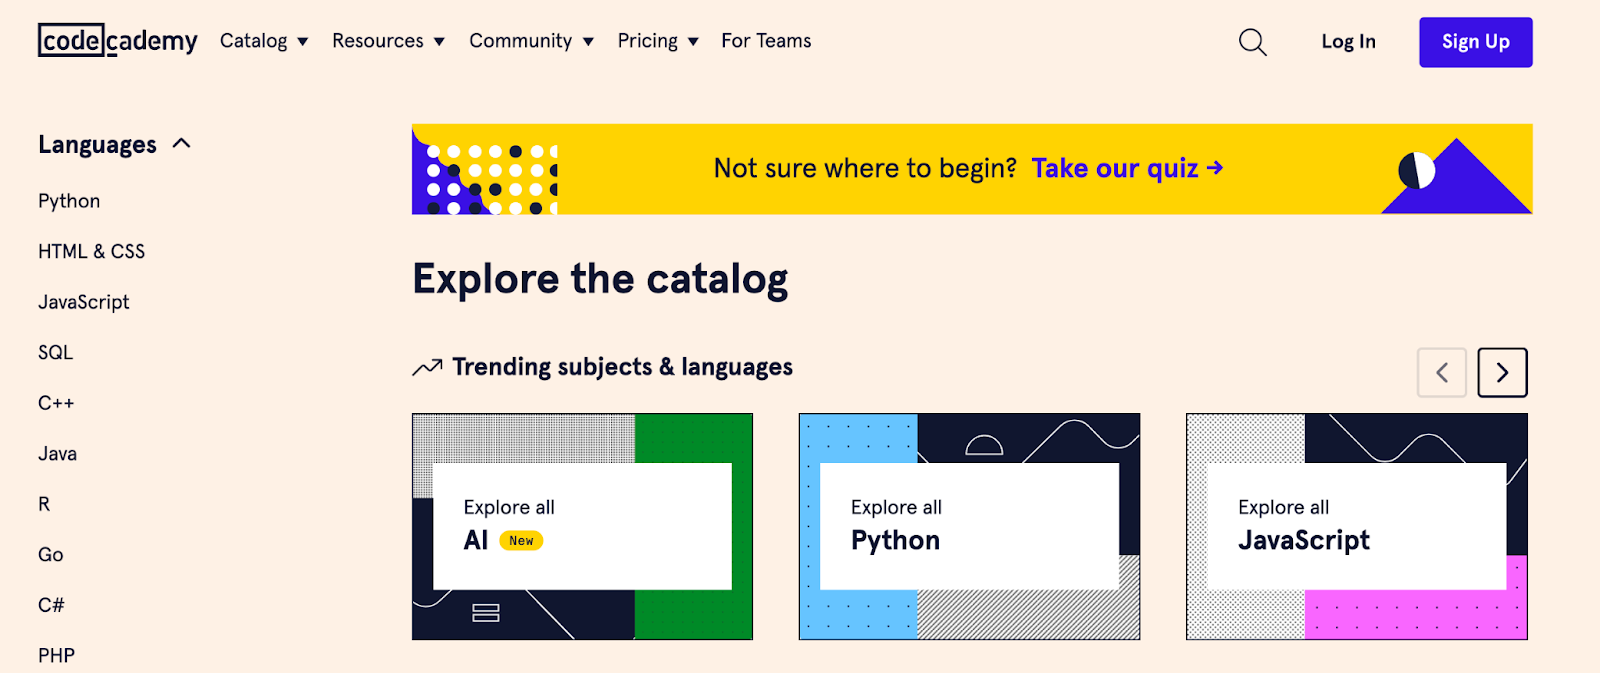This screenshot has width=1600, height=673.
Task: Open the Explore all Python card
Action: [x=968, y=526]
